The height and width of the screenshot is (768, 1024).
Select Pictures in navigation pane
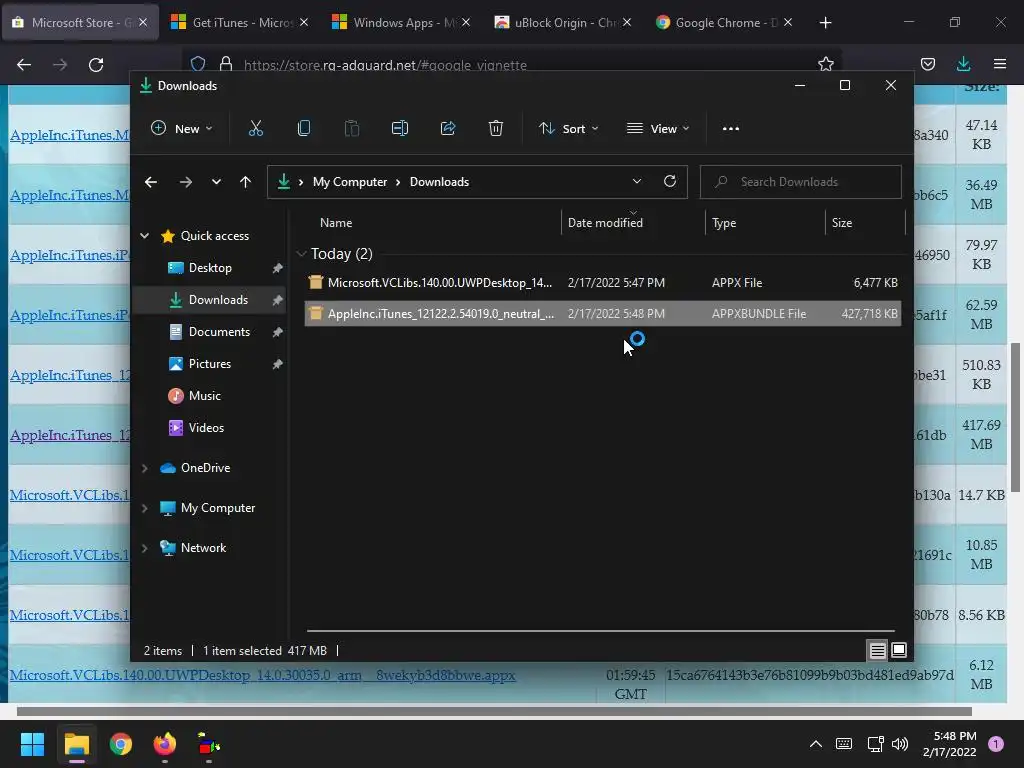(x=210, y=364)
